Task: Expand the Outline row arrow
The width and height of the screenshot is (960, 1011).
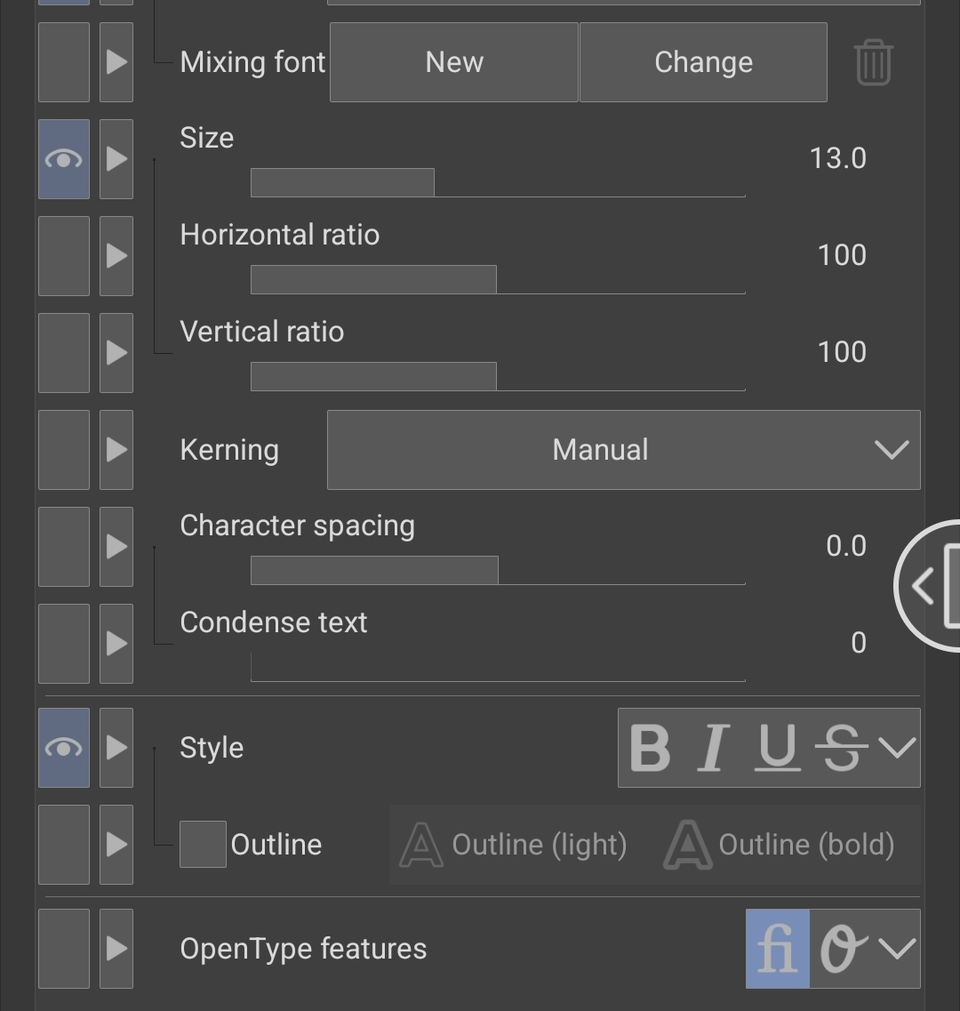Action: pos(117,845)
